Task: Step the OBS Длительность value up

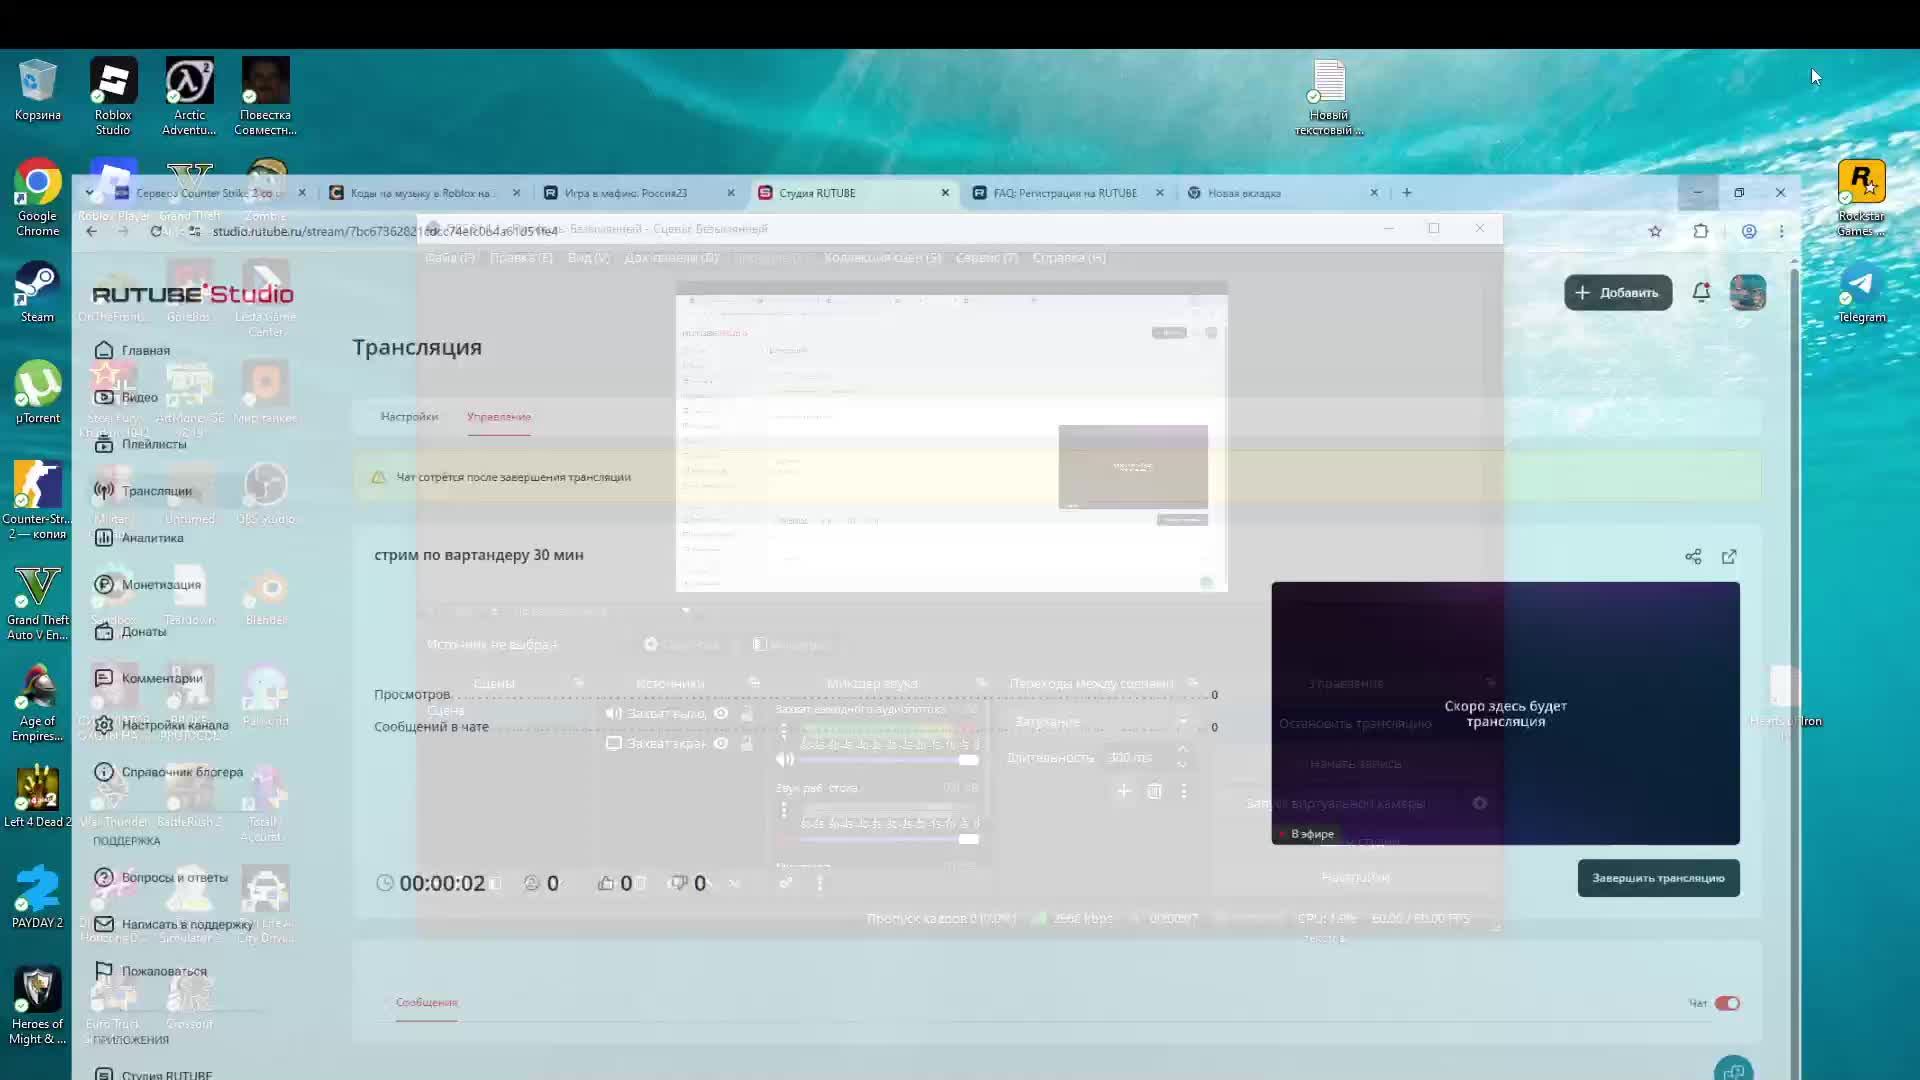Action: (1182, 749)
